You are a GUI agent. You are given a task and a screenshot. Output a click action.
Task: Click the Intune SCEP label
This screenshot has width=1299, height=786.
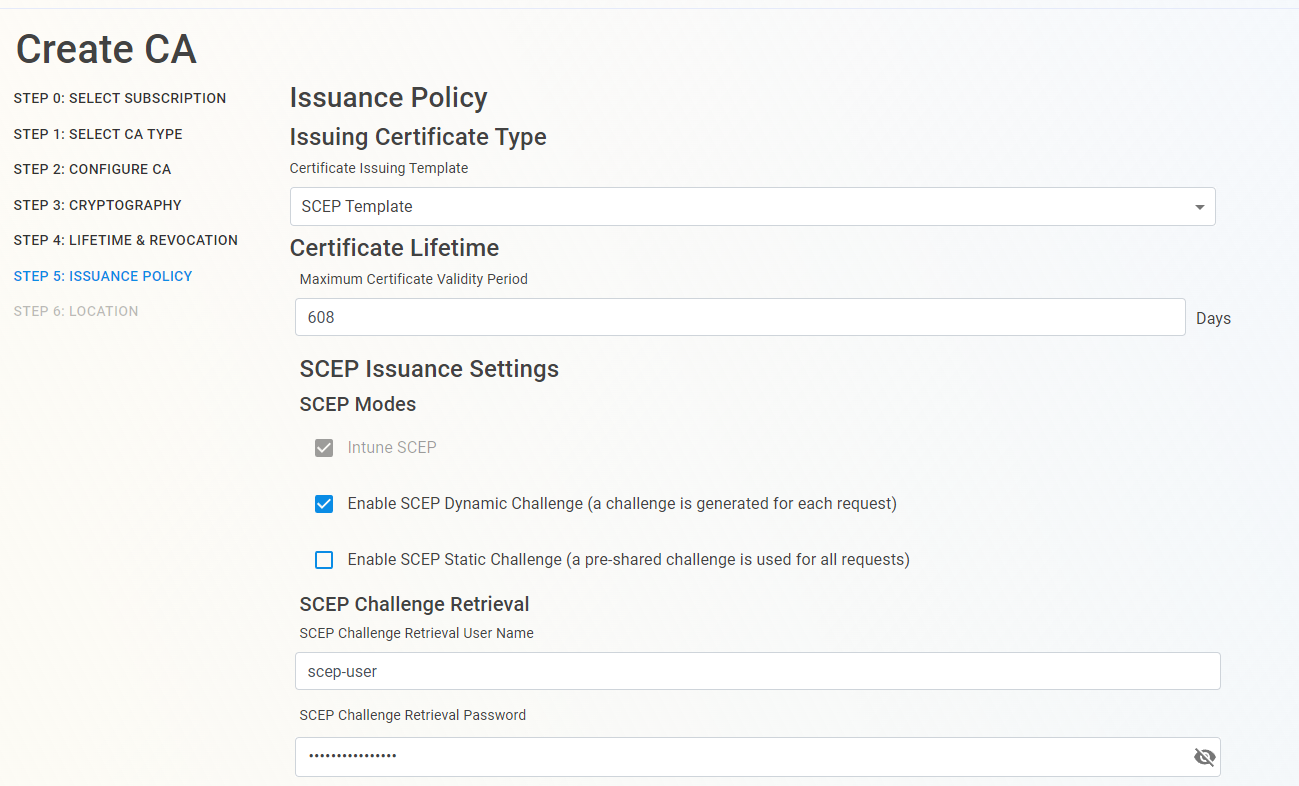click(x=392, y=448)
